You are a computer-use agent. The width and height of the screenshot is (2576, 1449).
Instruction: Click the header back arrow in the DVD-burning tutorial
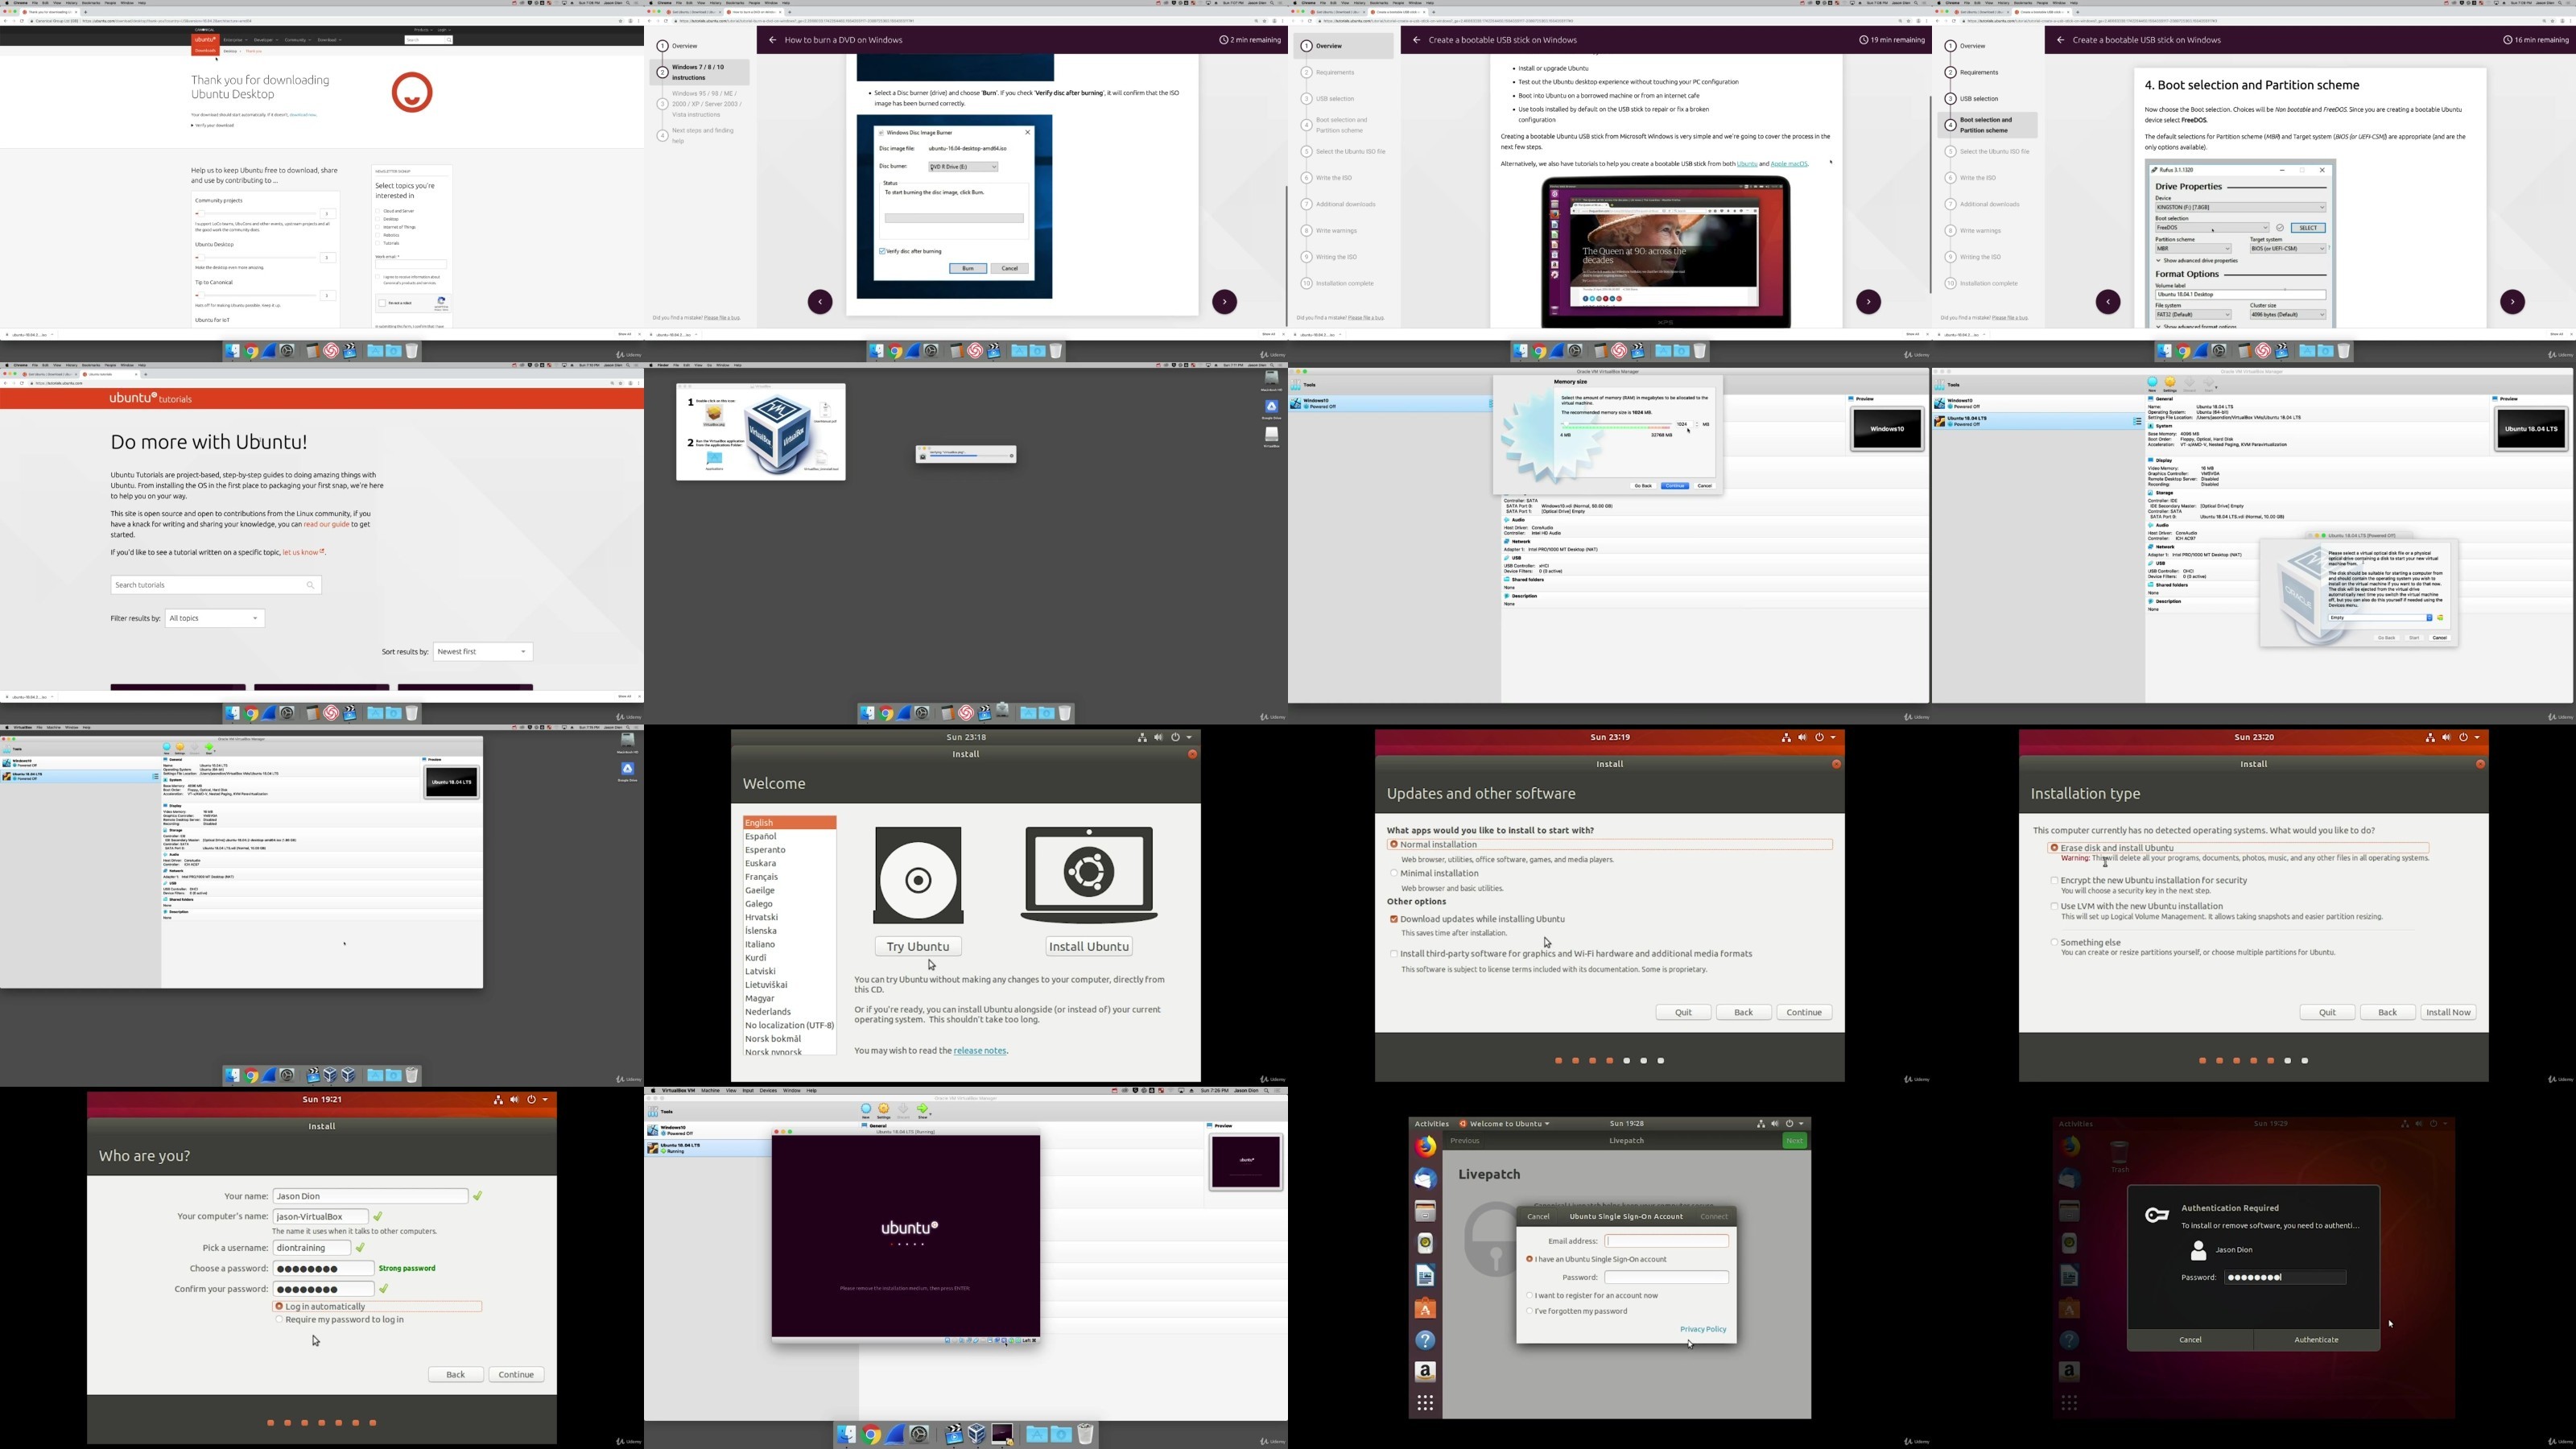[772, 40]
